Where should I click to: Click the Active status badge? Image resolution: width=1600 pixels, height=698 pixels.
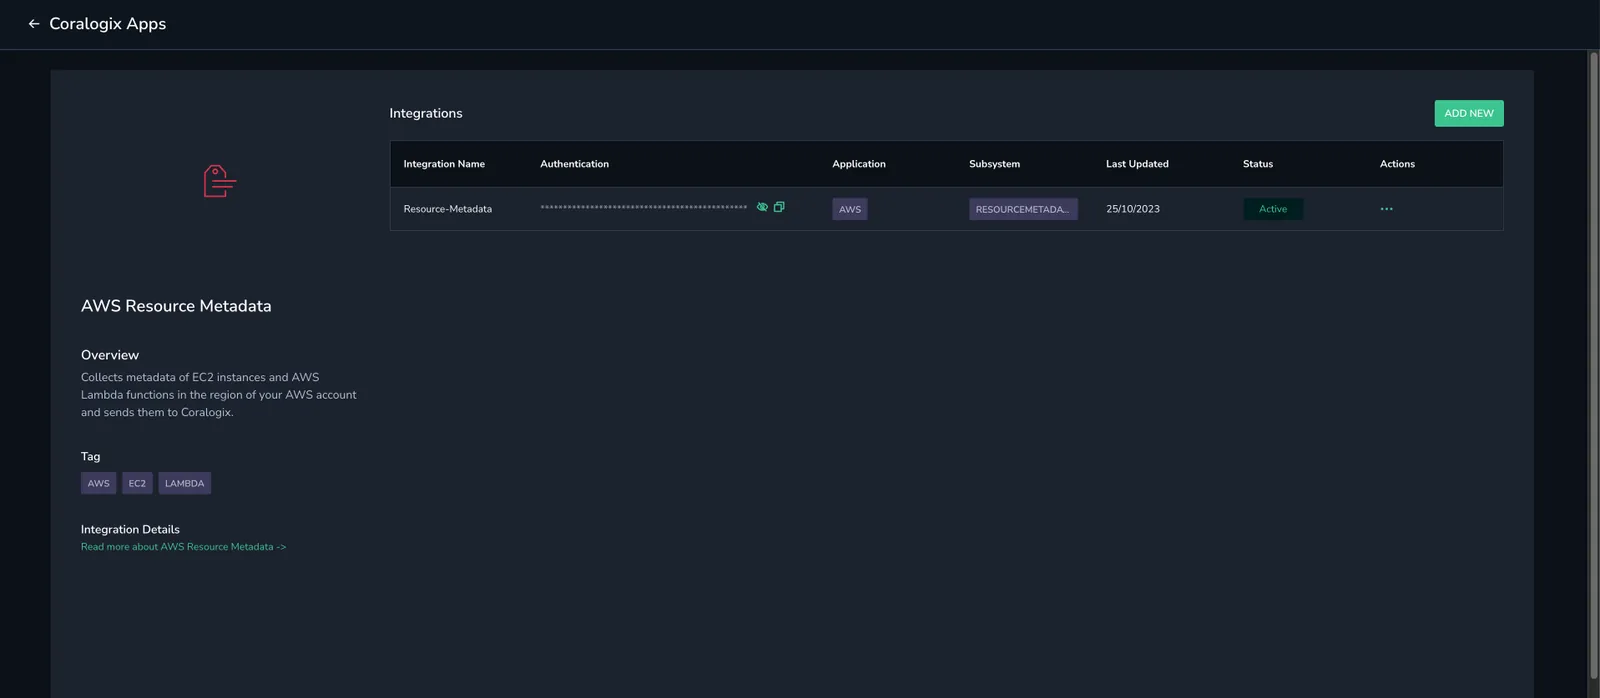1273,209
